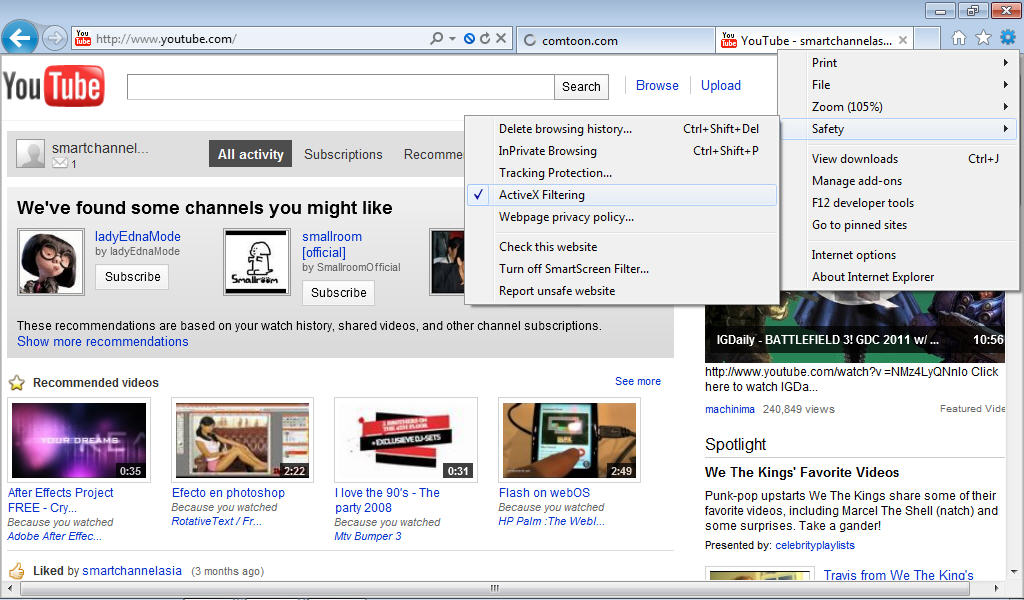The width and height of the screenshot is (1024, 600).
Task: Click the horizontal scrollbar thumb
Action: [x=494, y=588]
